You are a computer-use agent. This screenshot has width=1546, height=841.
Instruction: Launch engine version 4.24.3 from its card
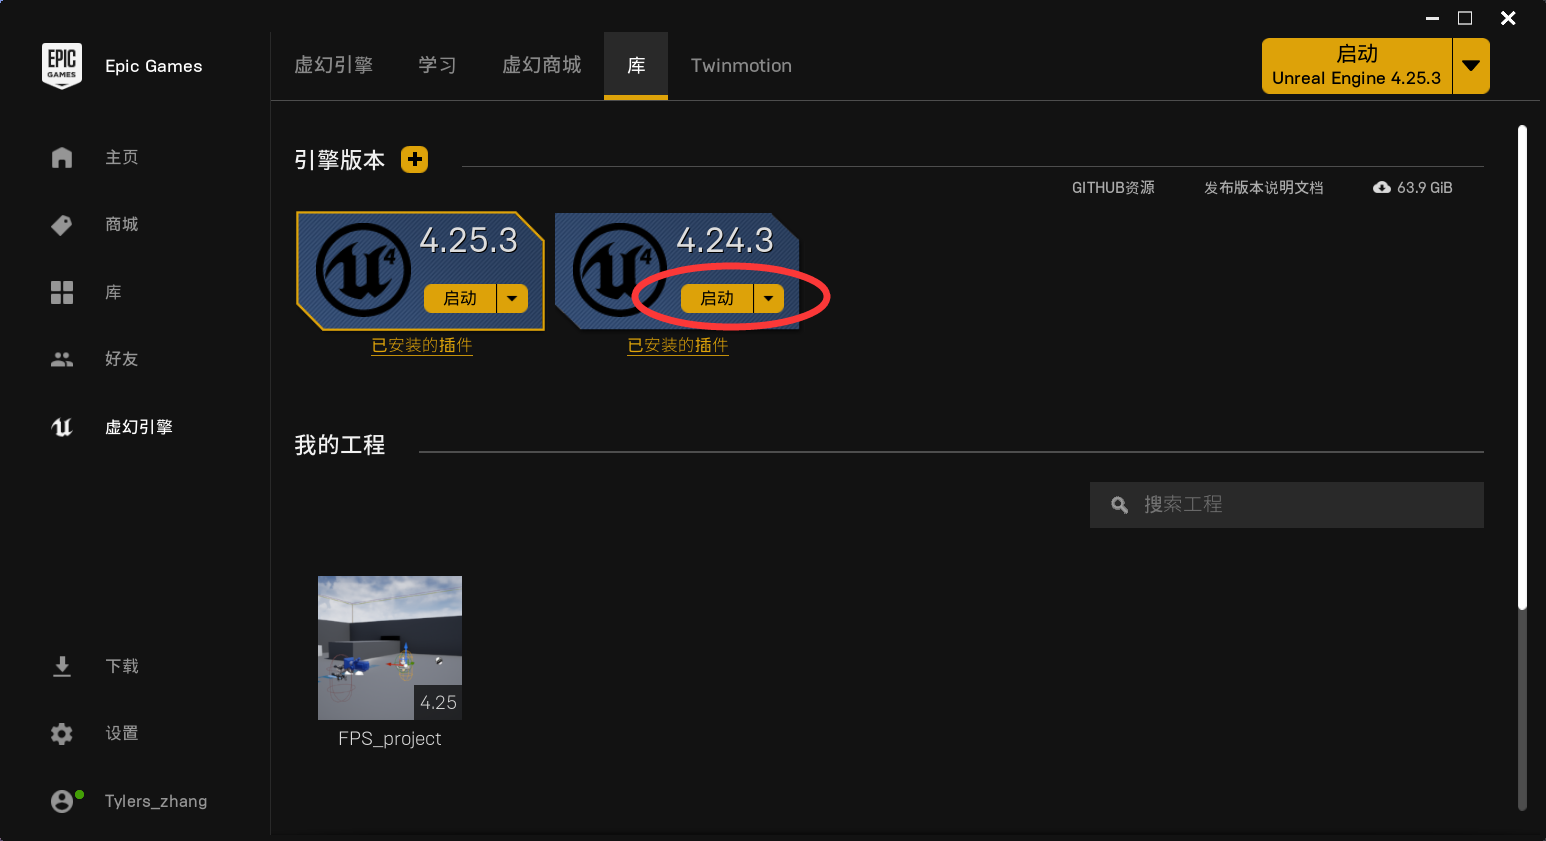pyautogui.click(x=717, y=298)
